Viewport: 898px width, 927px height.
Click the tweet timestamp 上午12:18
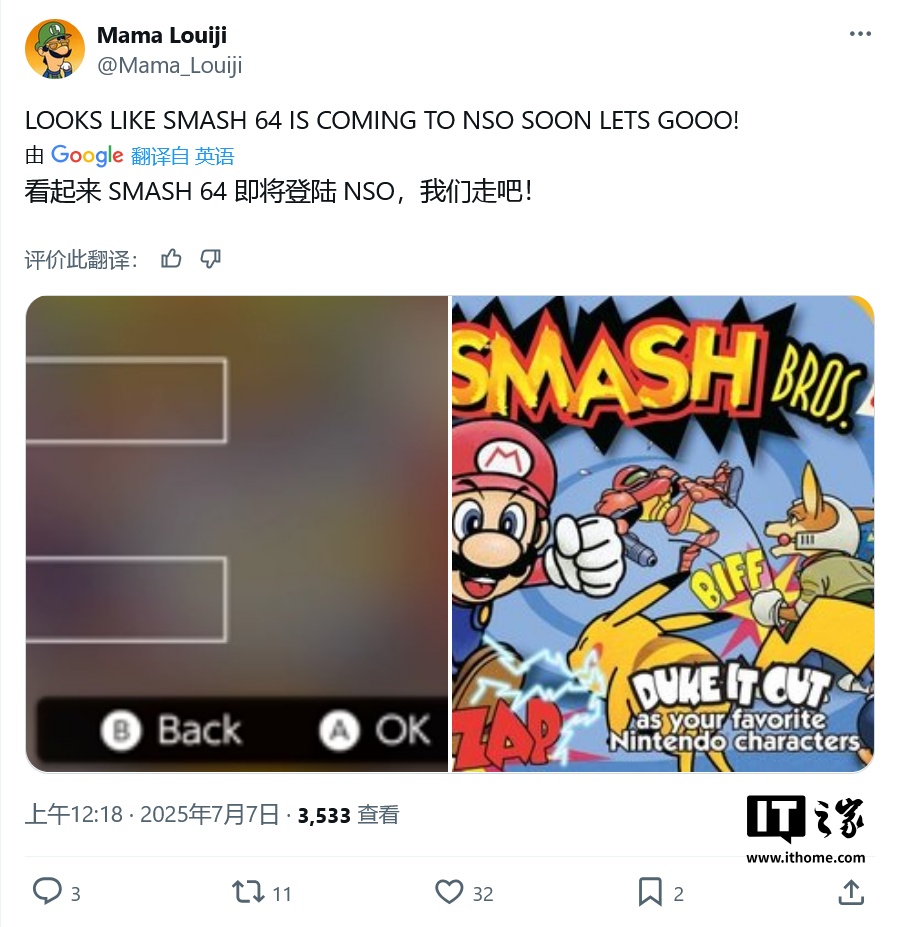pos(74,815)
